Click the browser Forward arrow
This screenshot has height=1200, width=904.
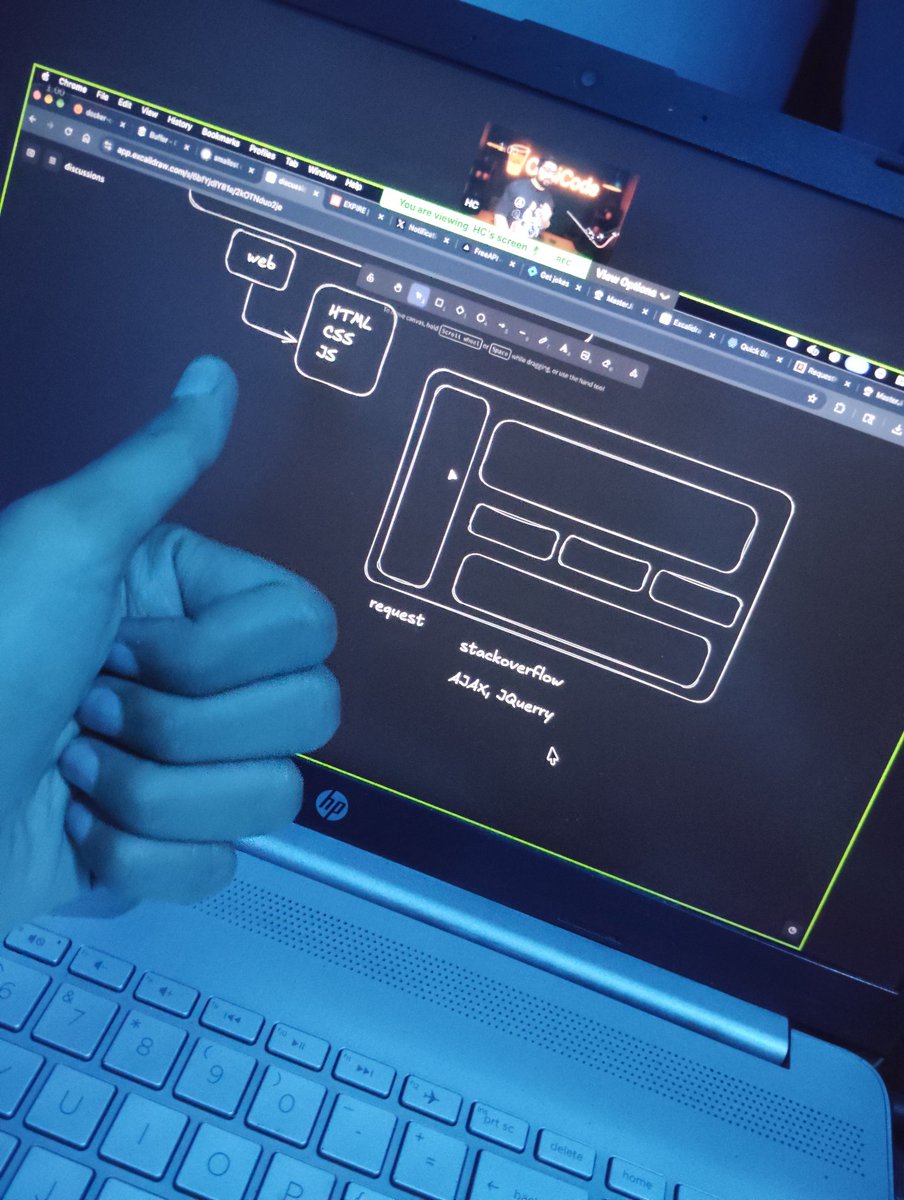pos(50,125)
